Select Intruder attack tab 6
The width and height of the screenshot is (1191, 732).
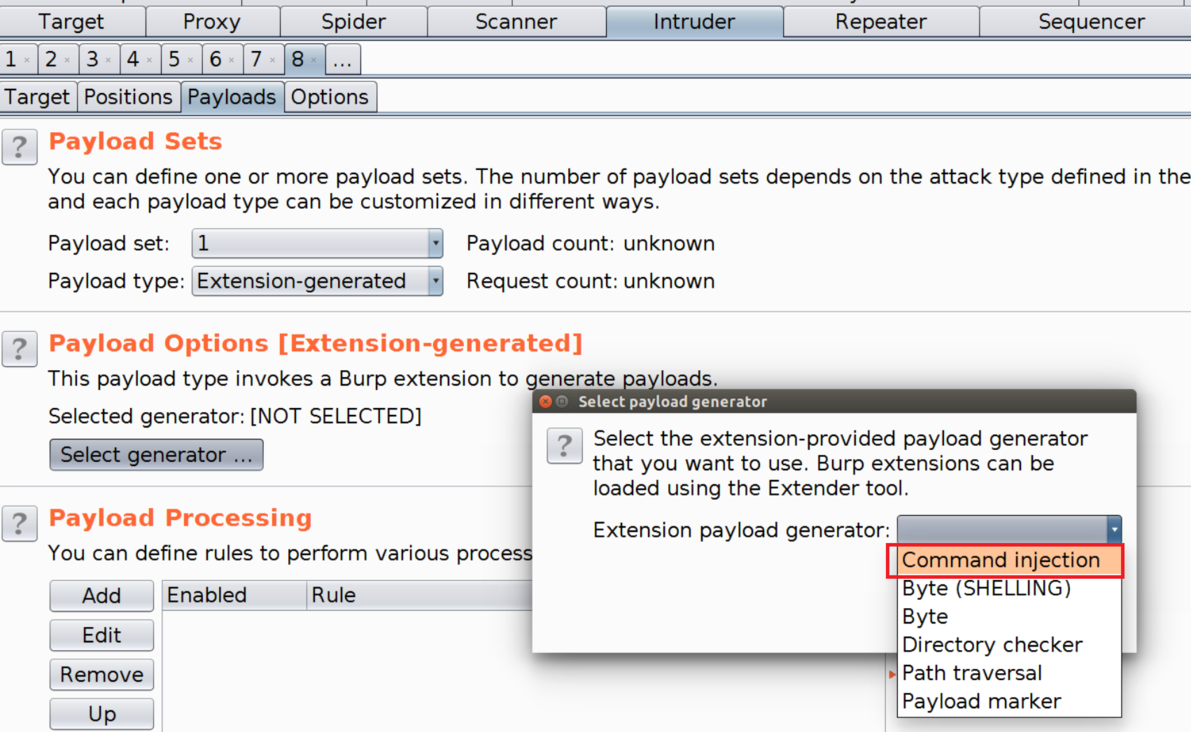(x=216, y=59)
